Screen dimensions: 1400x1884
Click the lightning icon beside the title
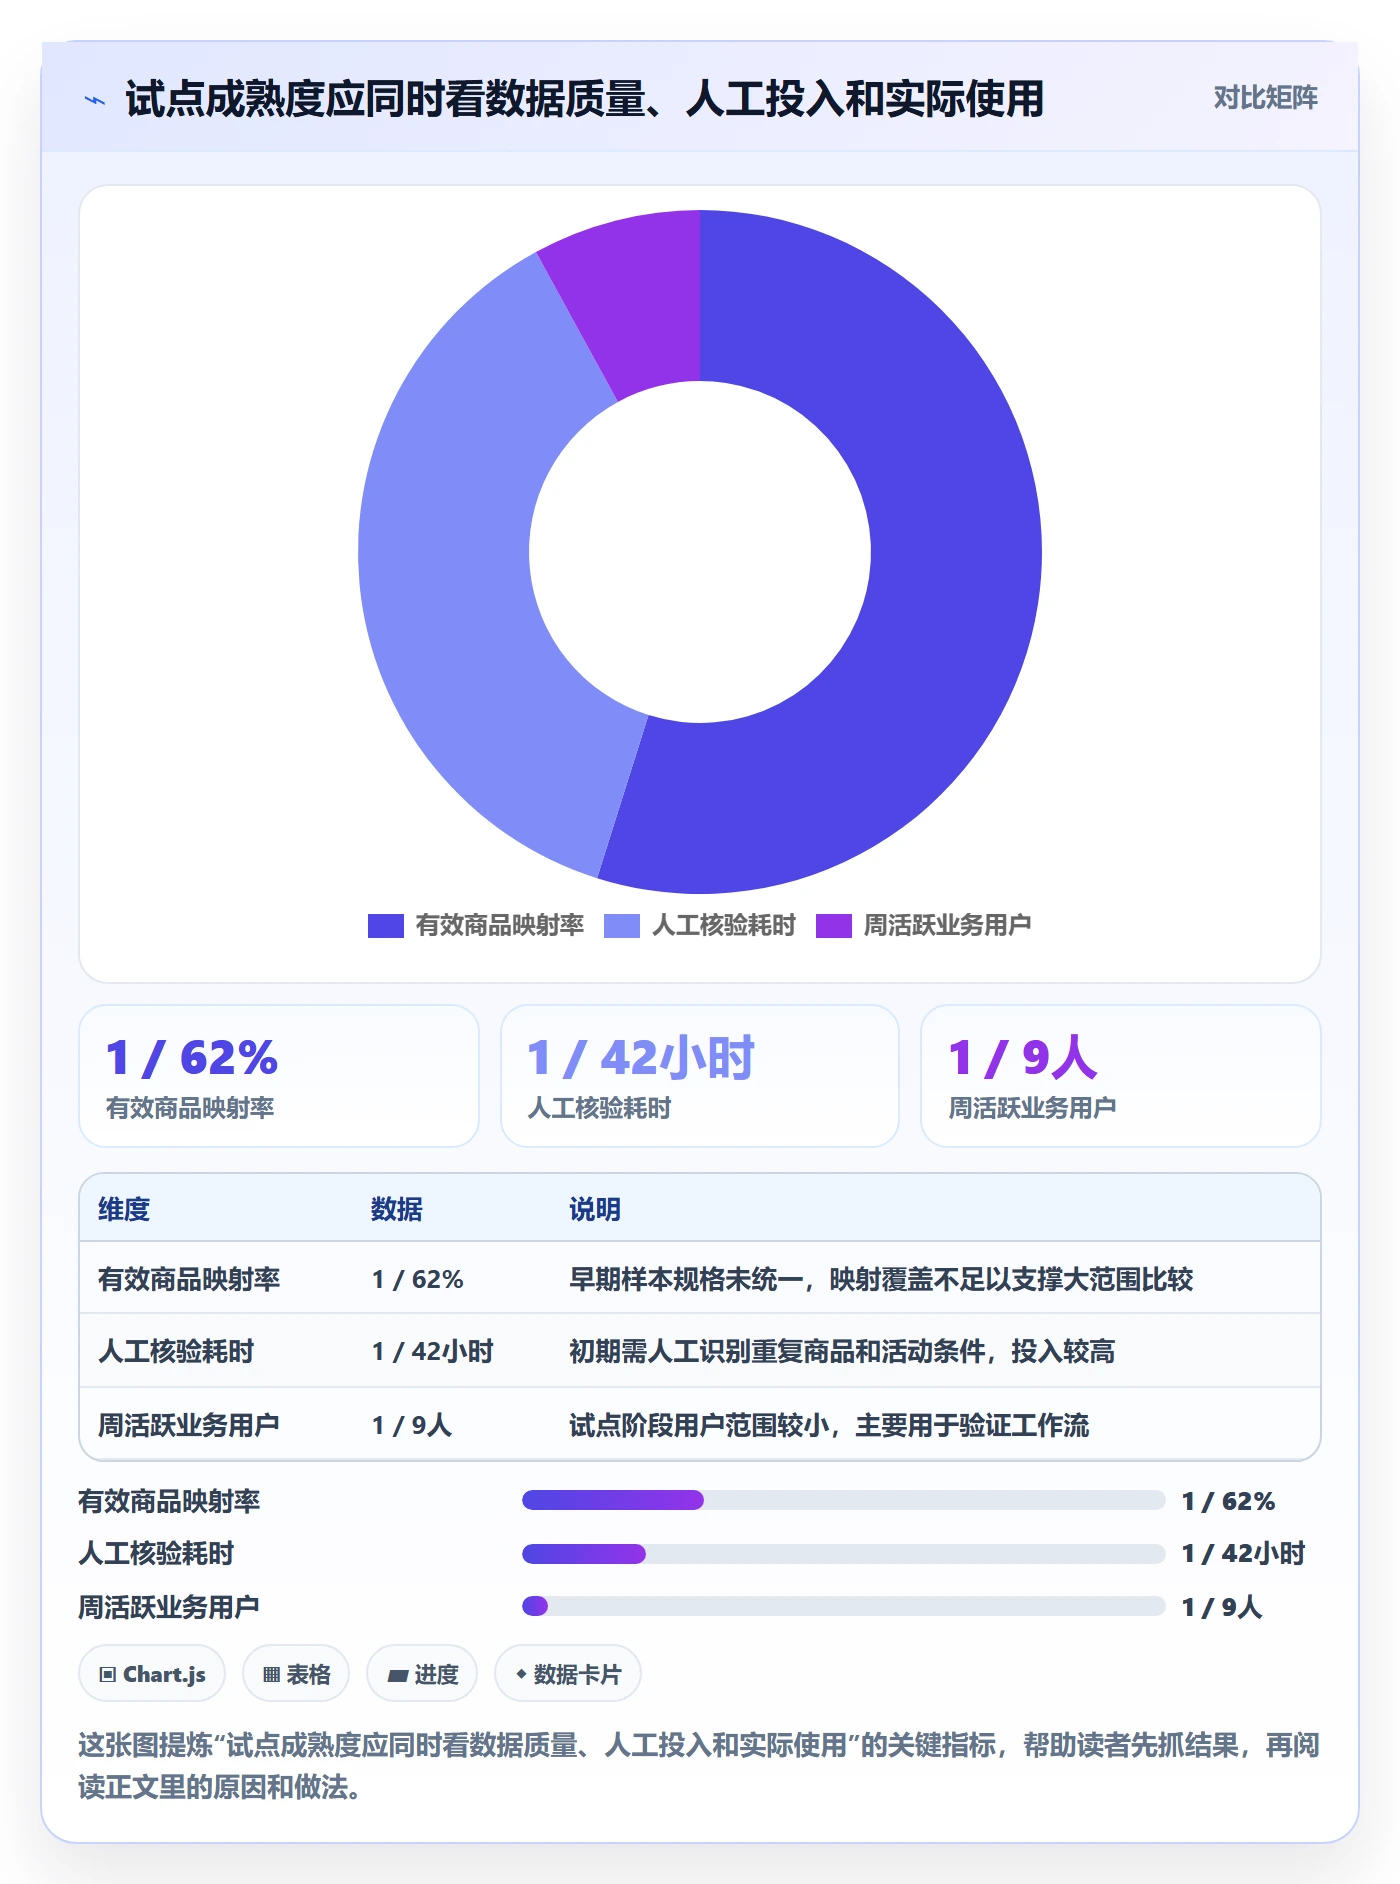pyautogui.click(x=95, y=100)
